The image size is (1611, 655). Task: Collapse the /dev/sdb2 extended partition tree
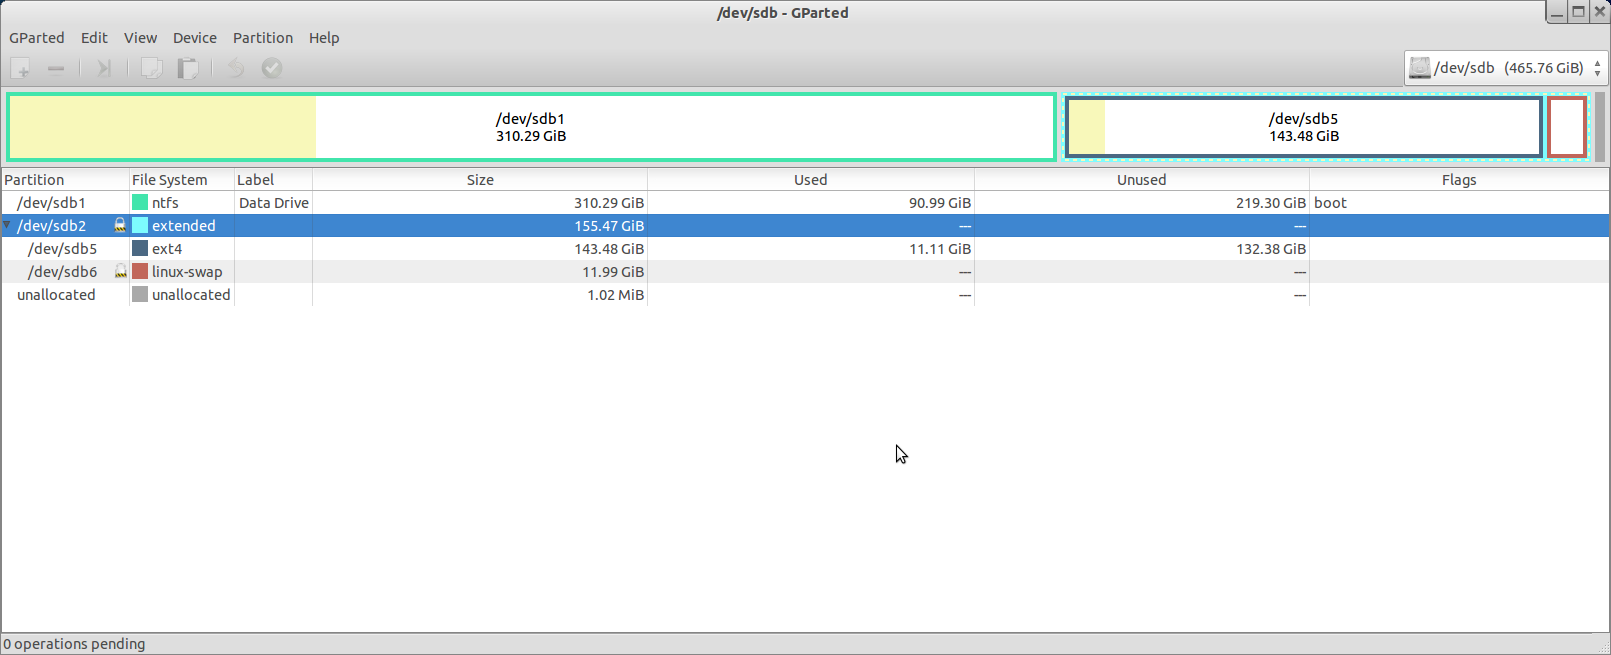7,226
